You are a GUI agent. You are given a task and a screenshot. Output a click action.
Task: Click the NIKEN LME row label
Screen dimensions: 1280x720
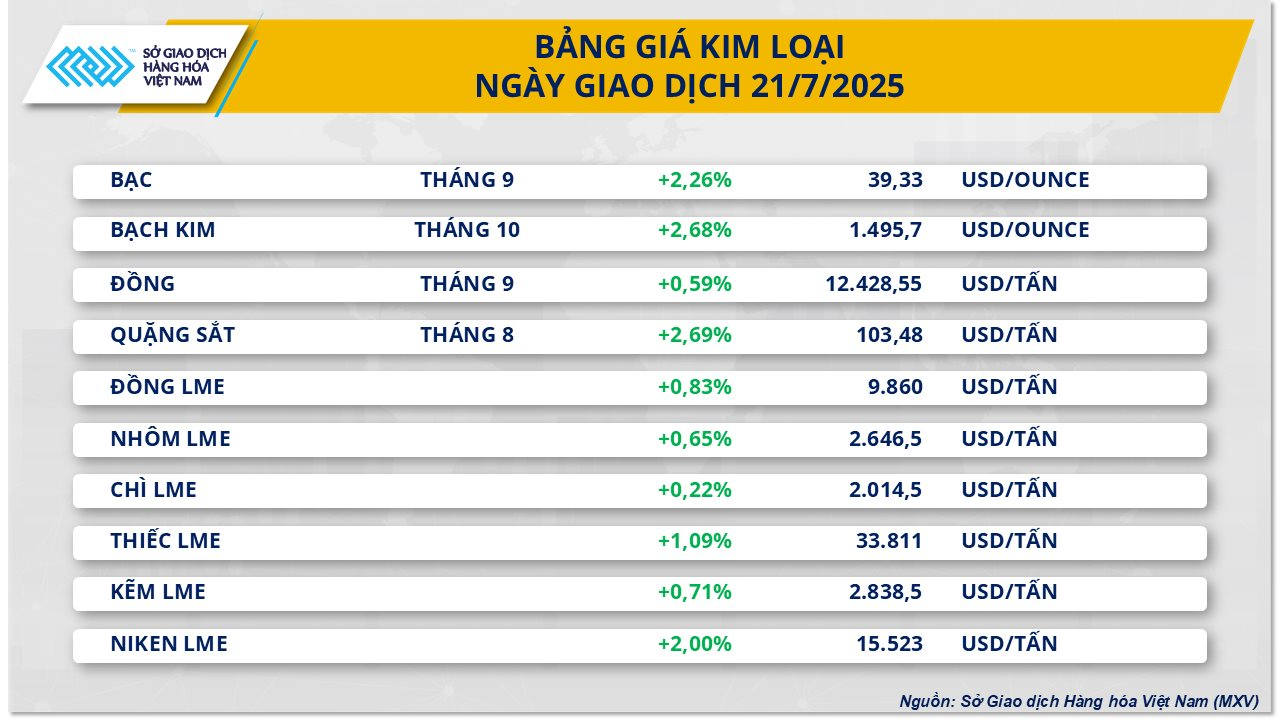[169, 644]
